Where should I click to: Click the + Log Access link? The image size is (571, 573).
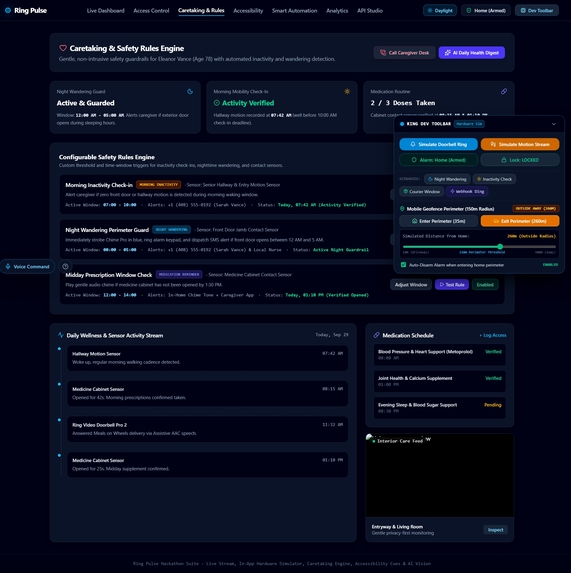tap(493, 335)
